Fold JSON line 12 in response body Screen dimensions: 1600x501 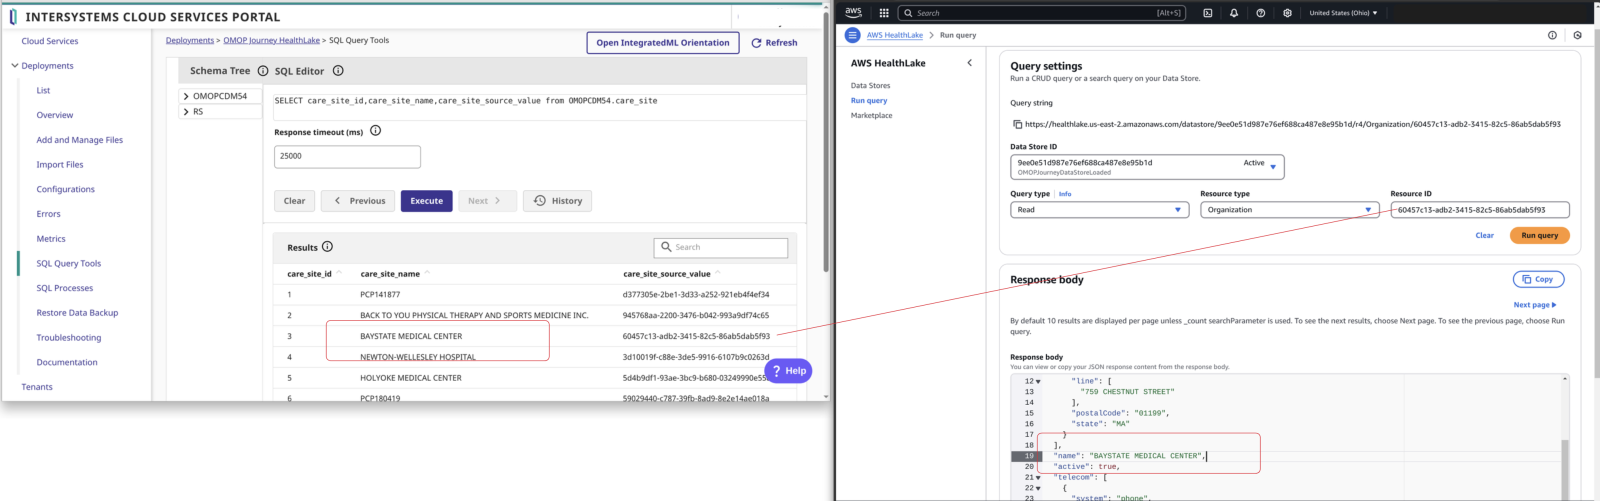pos(1038,381)
